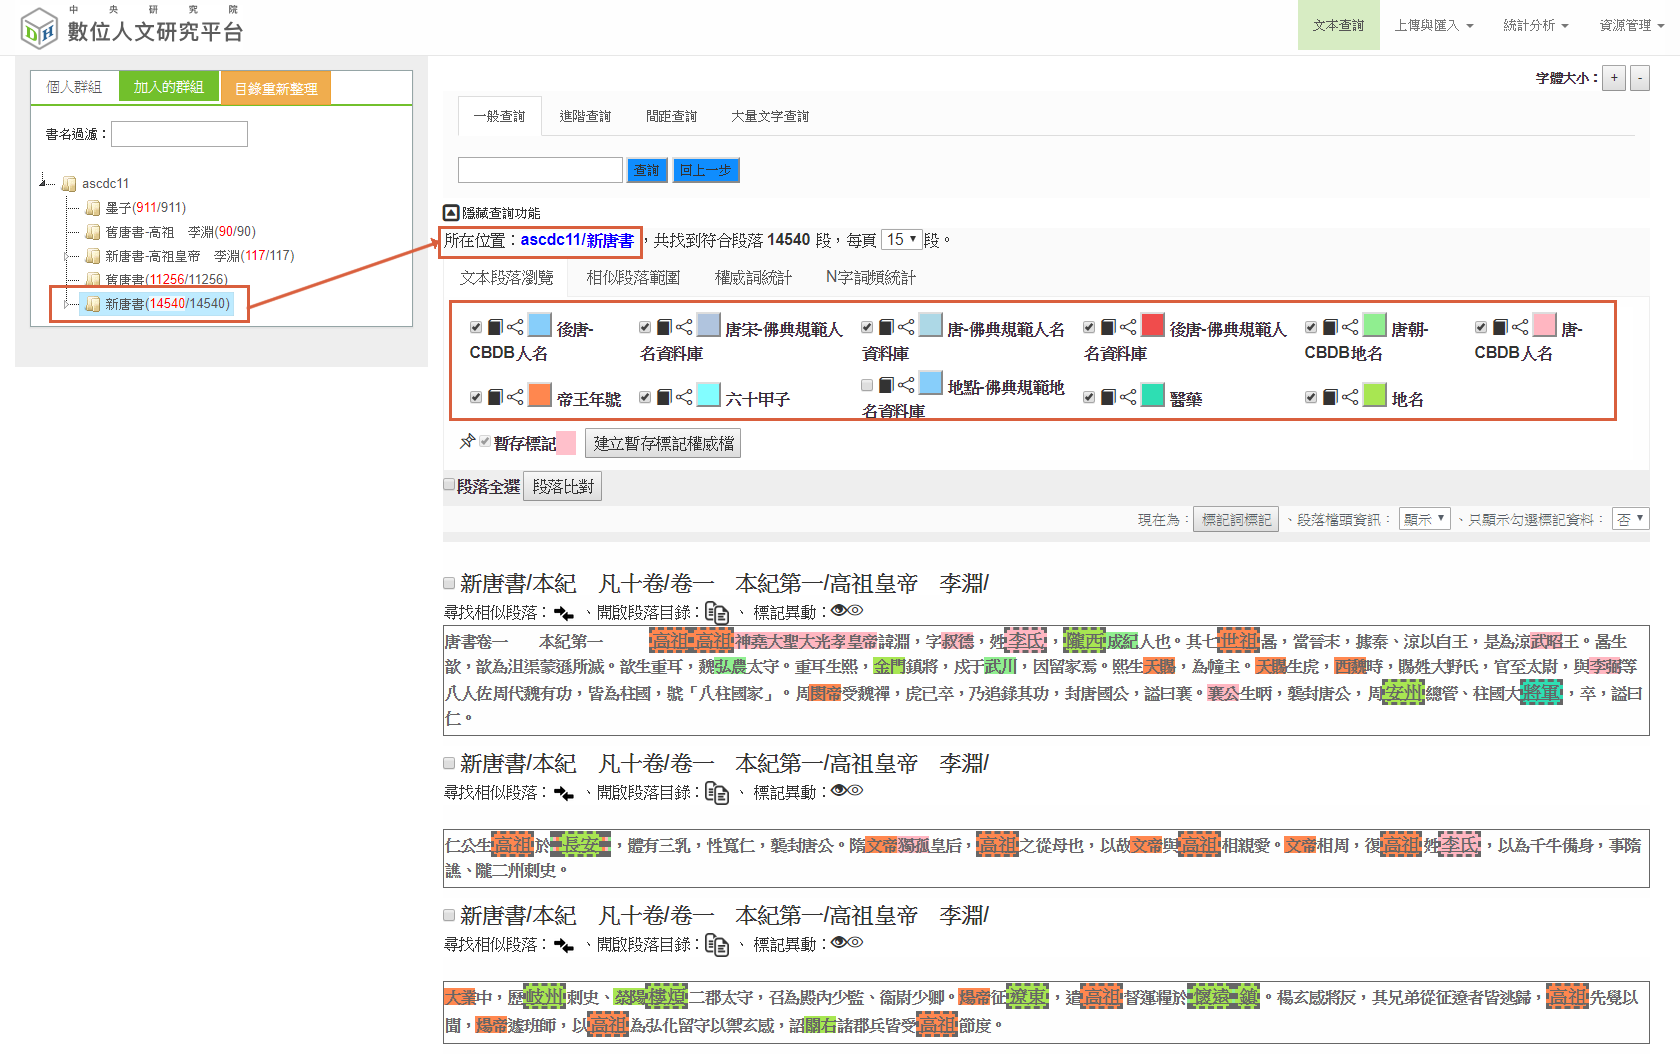1680x1058 pixels.
Task: Click book icon next to 醫藥 tag
Action: coord(1108,397)
